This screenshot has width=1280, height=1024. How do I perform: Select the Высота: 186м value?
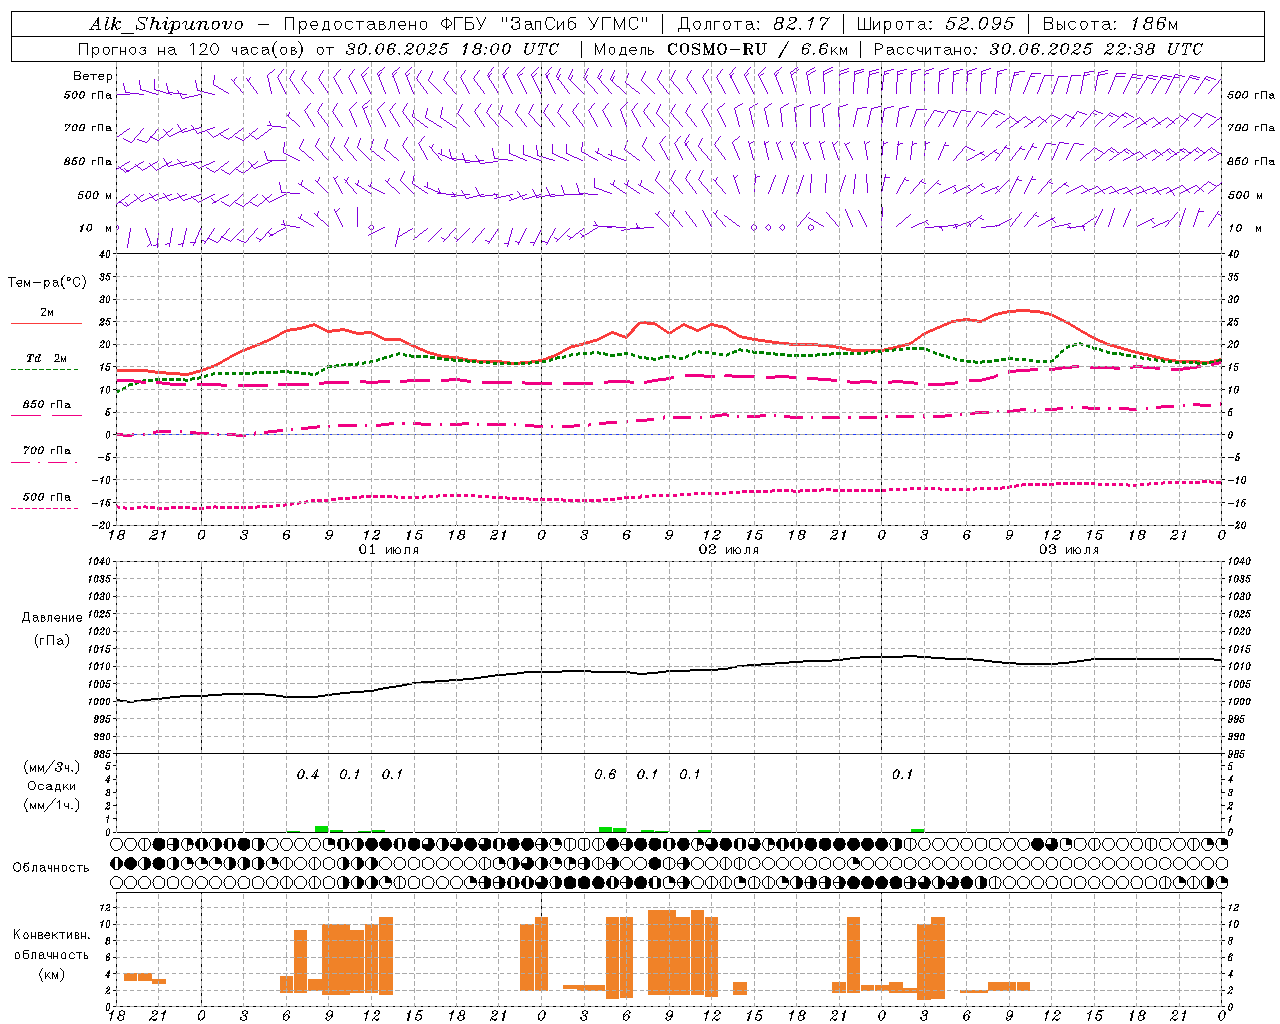[1110, 24]
